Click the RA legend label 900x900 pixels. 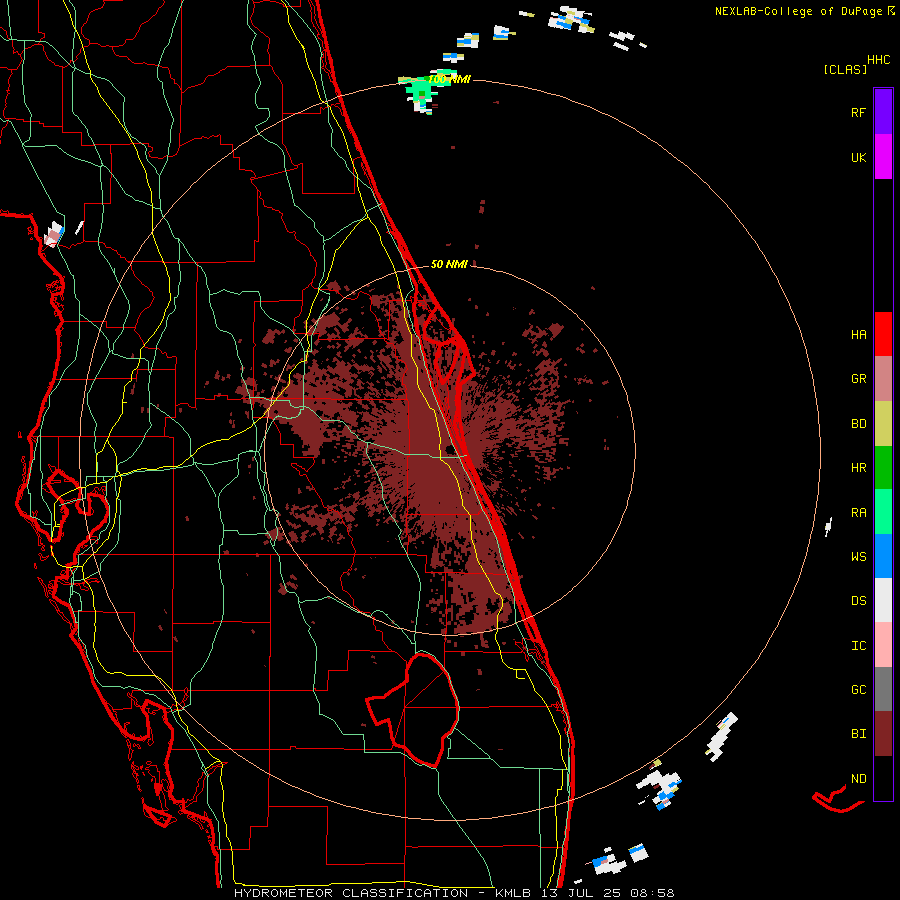click(858, 513)
